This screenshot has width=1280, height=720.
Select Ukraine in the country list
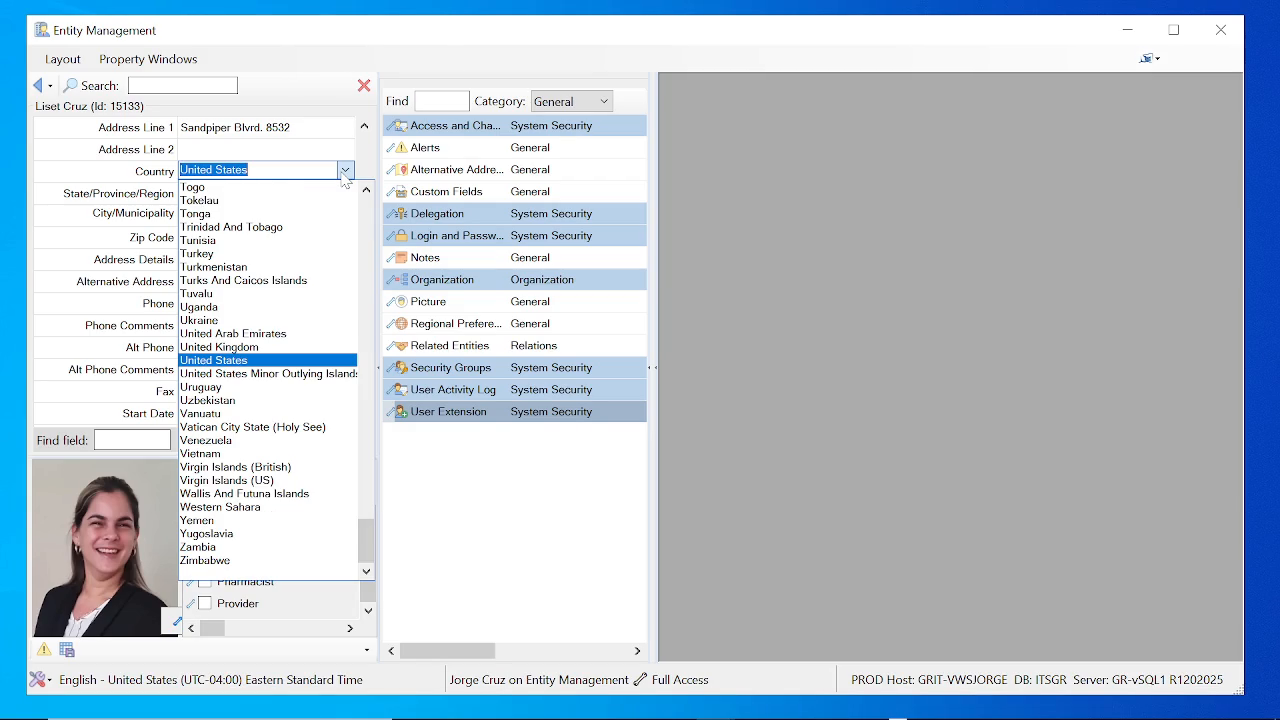[x=199, y=321]
